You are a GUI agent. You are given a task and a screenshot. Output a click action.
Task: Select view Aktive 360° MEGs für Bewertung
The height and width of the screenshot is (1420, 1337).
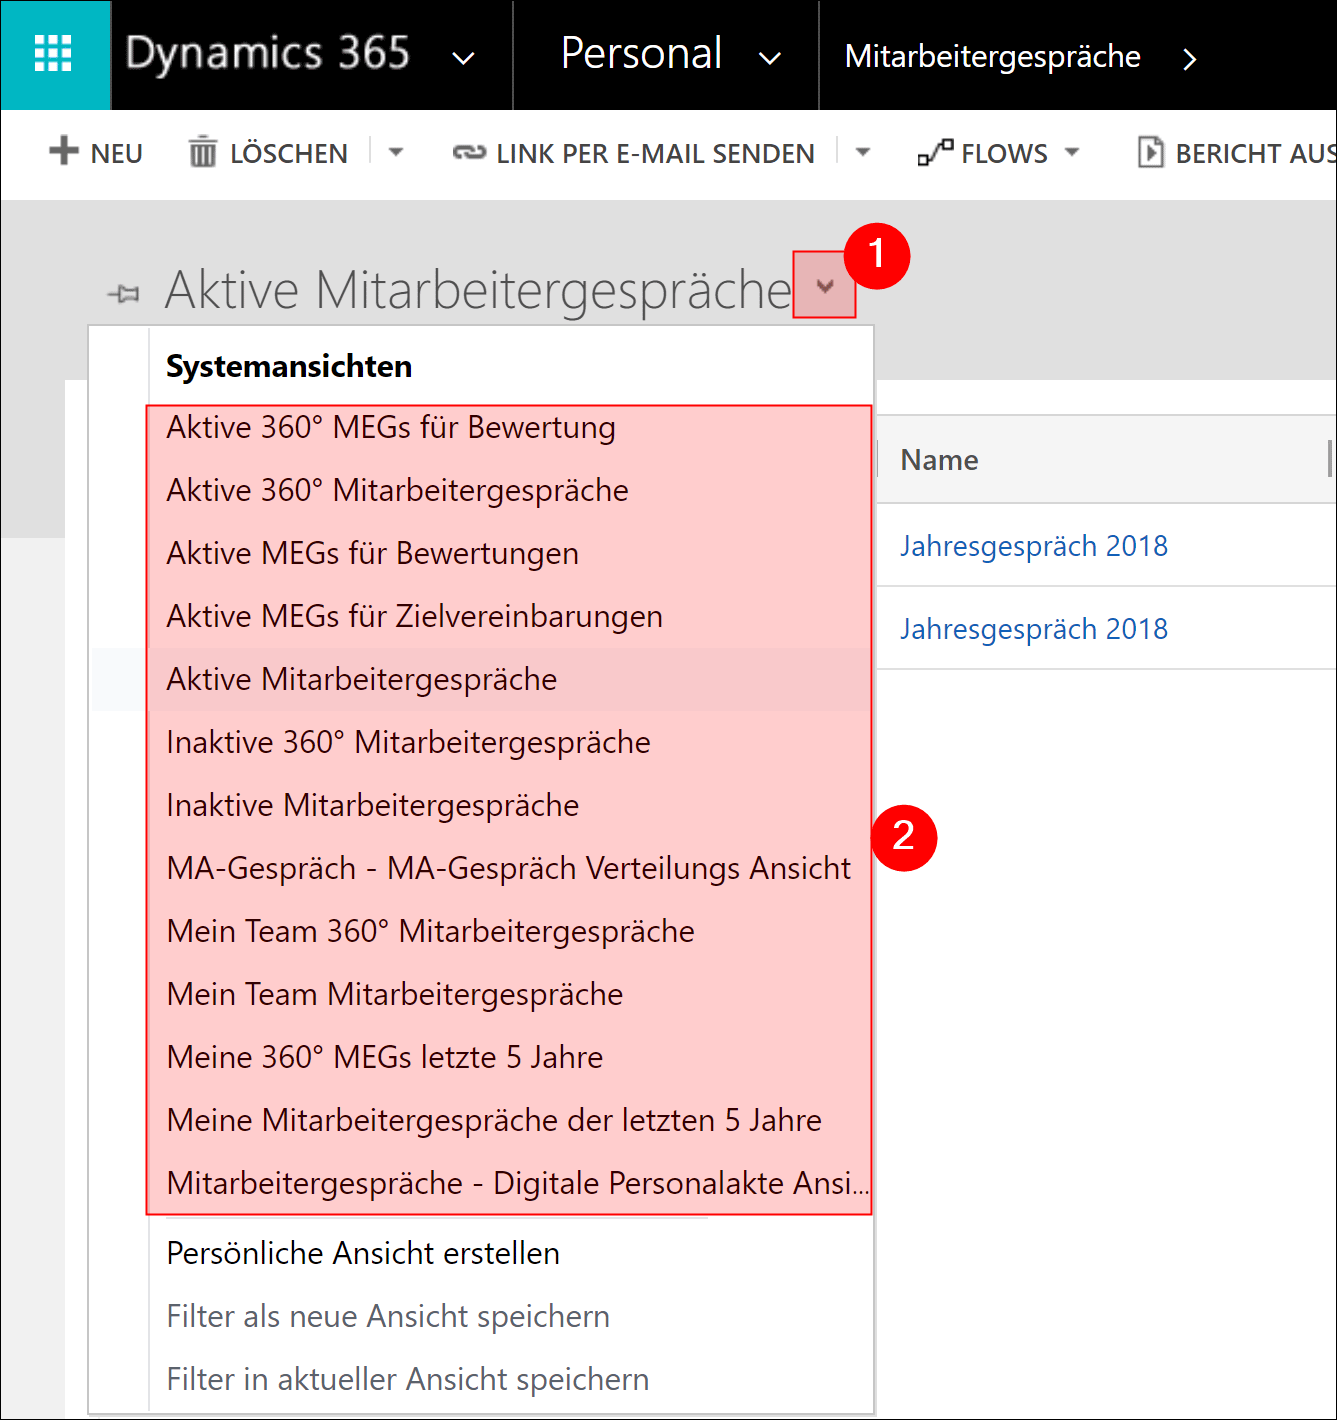(391, 427)
